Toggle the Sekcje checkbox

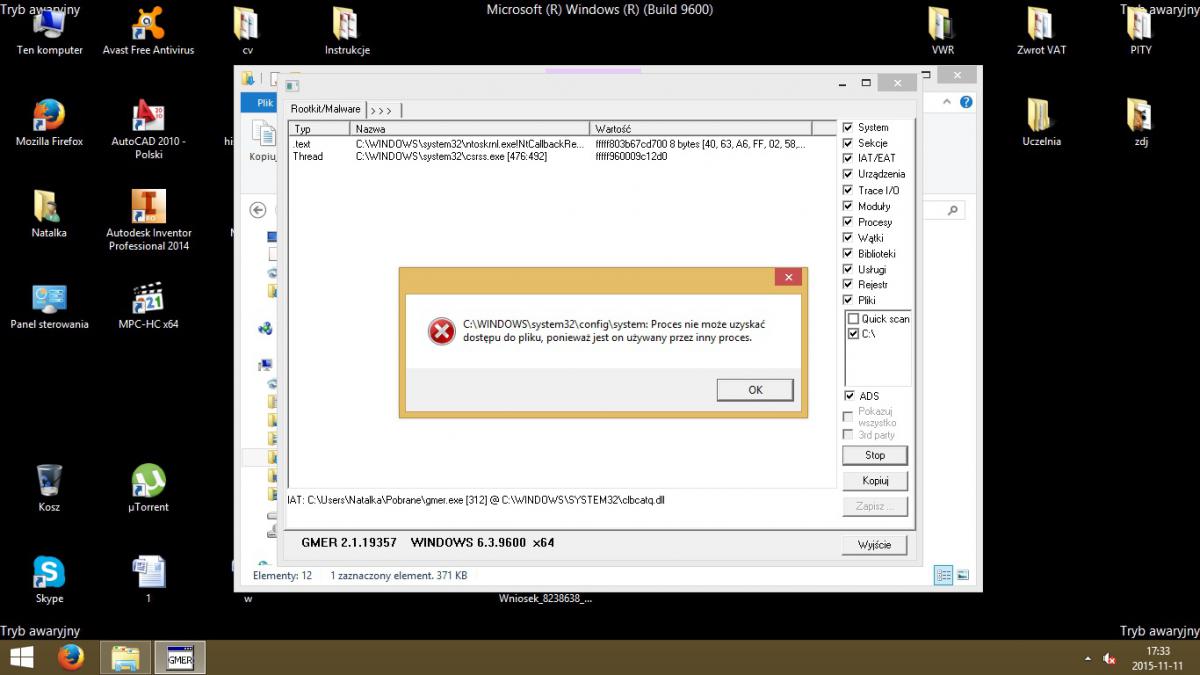(x=848, y=143)
